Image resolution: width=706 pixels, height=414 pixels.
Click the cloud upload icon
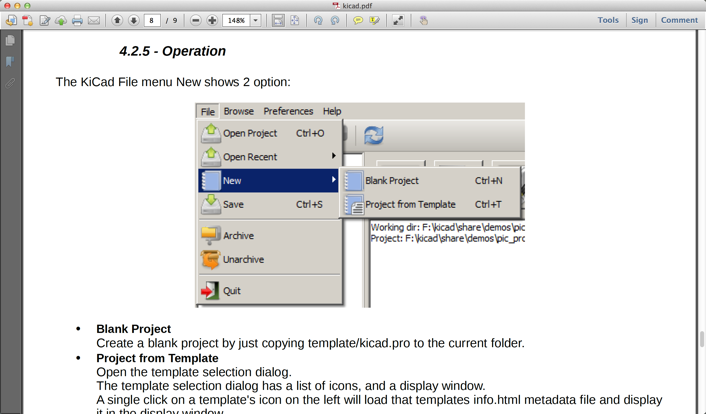point(61,20)
